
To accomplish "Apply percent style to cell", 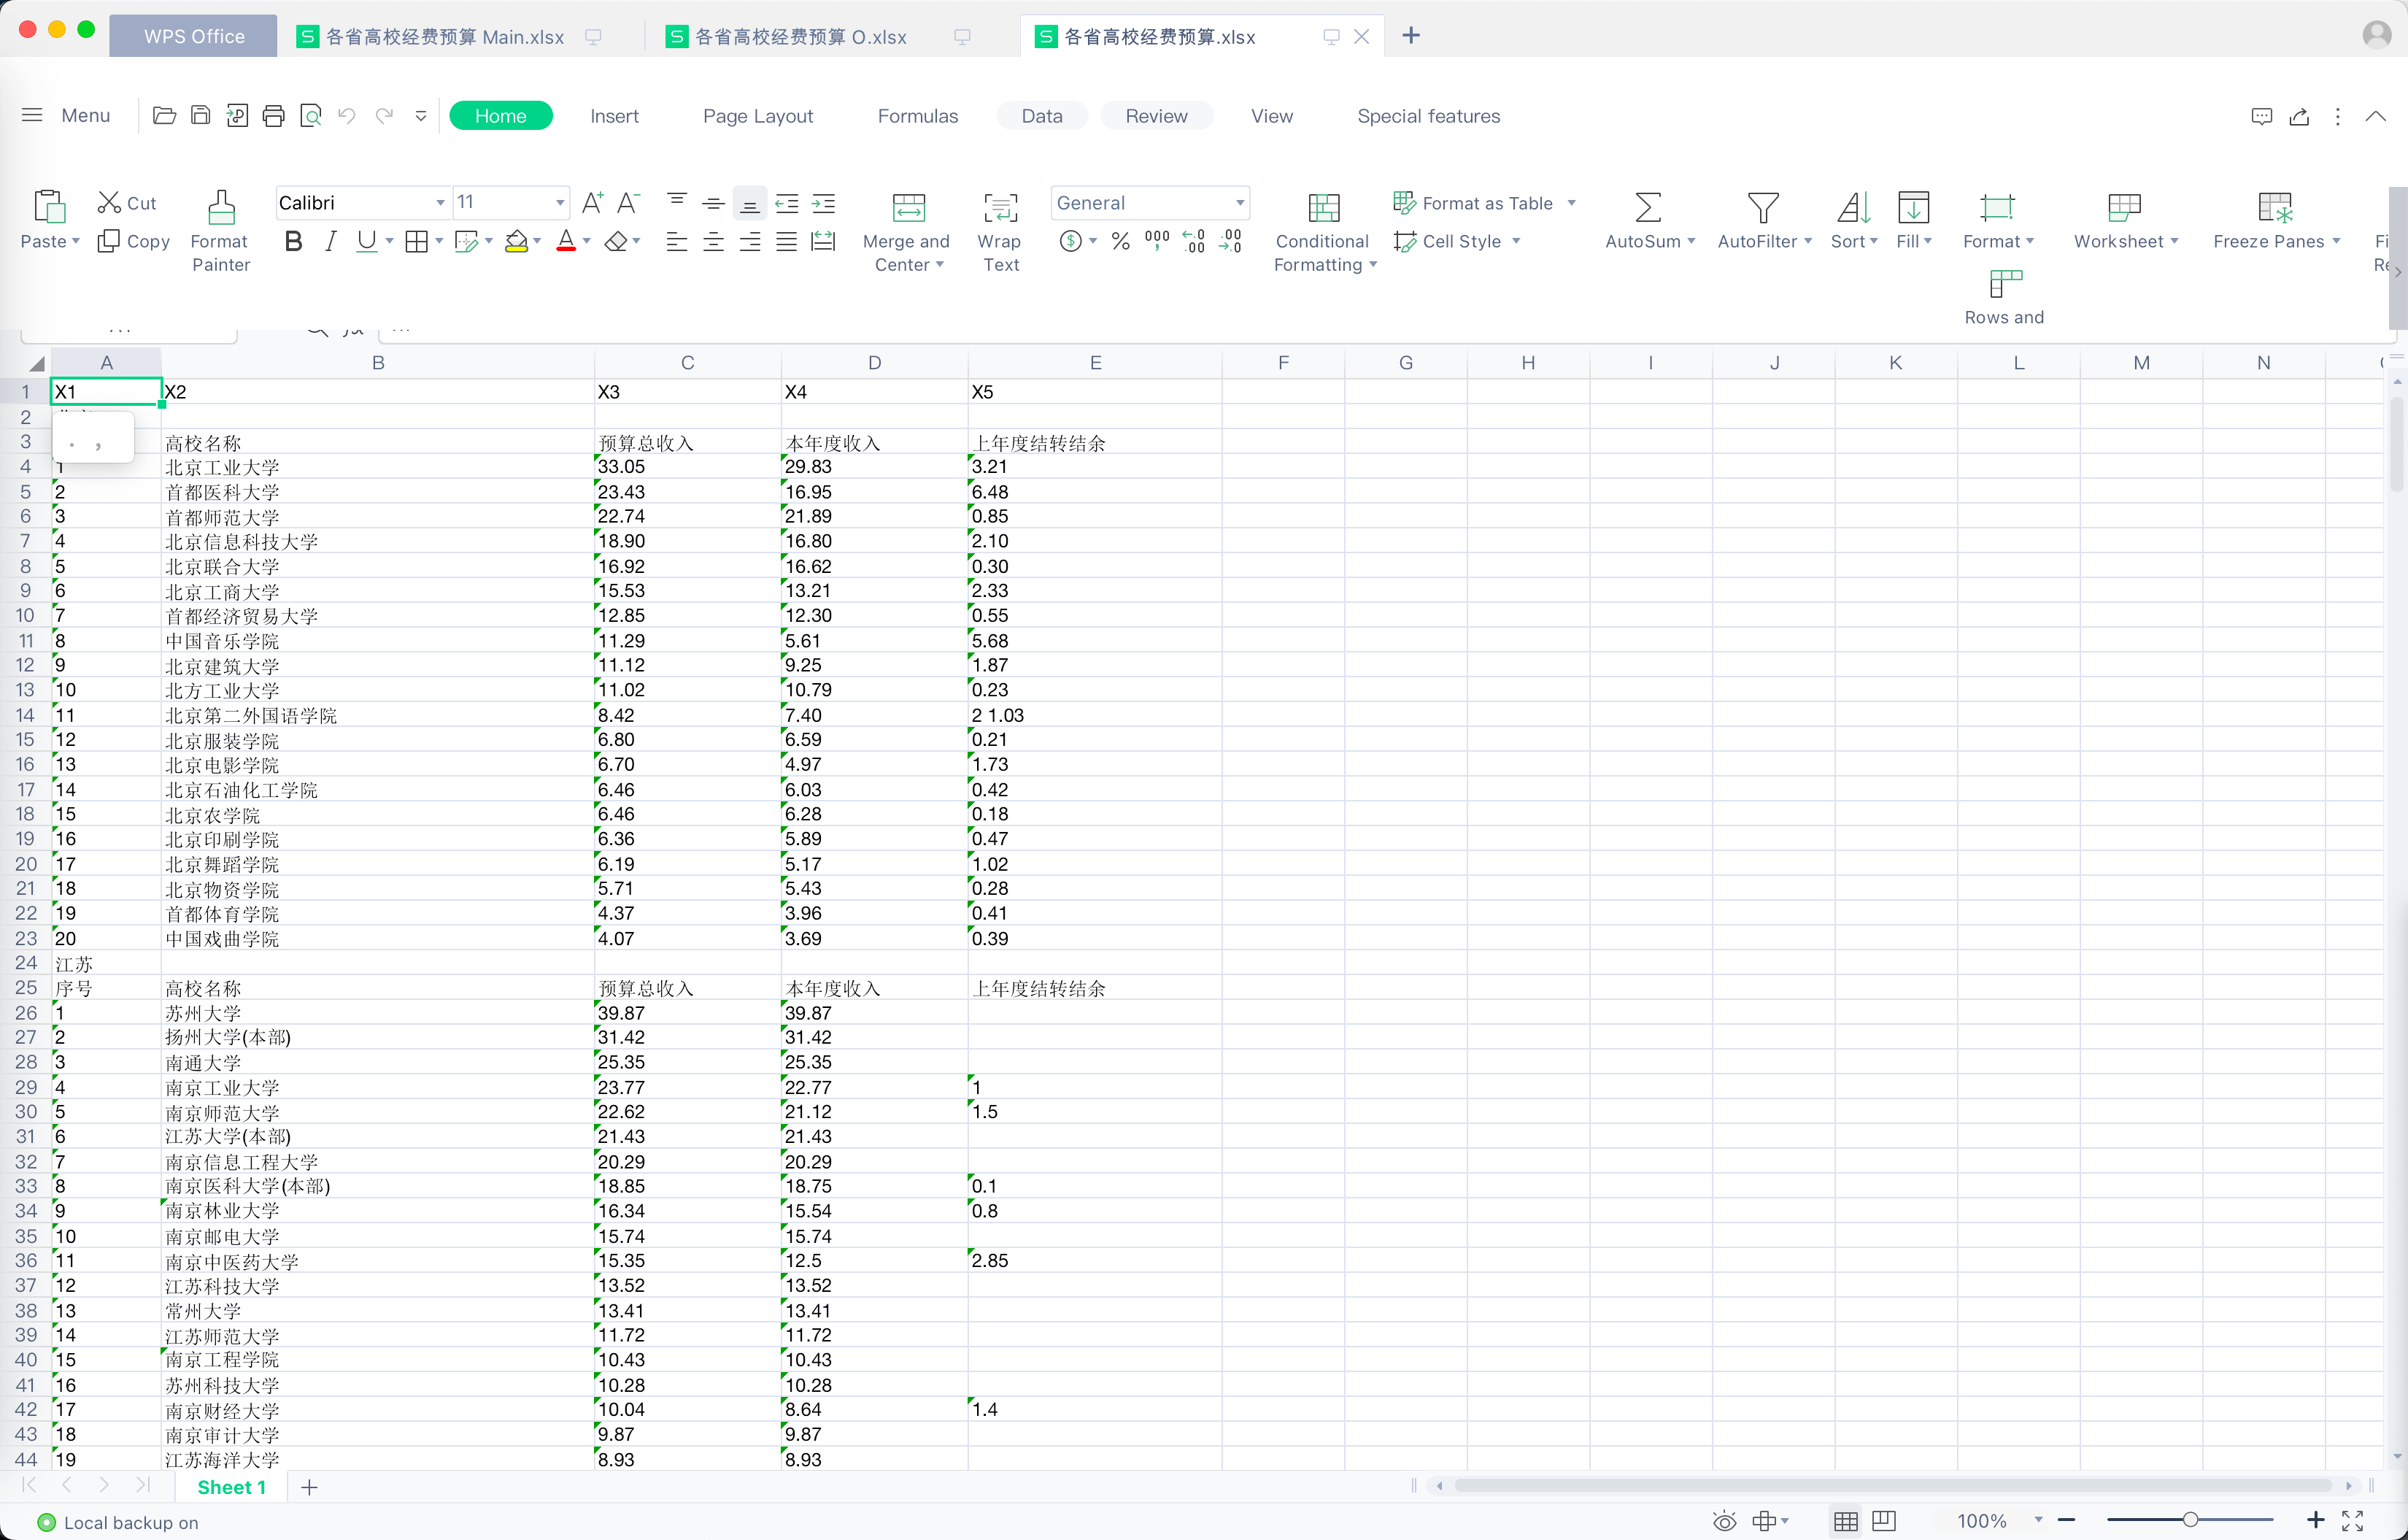I will 1121,241.
